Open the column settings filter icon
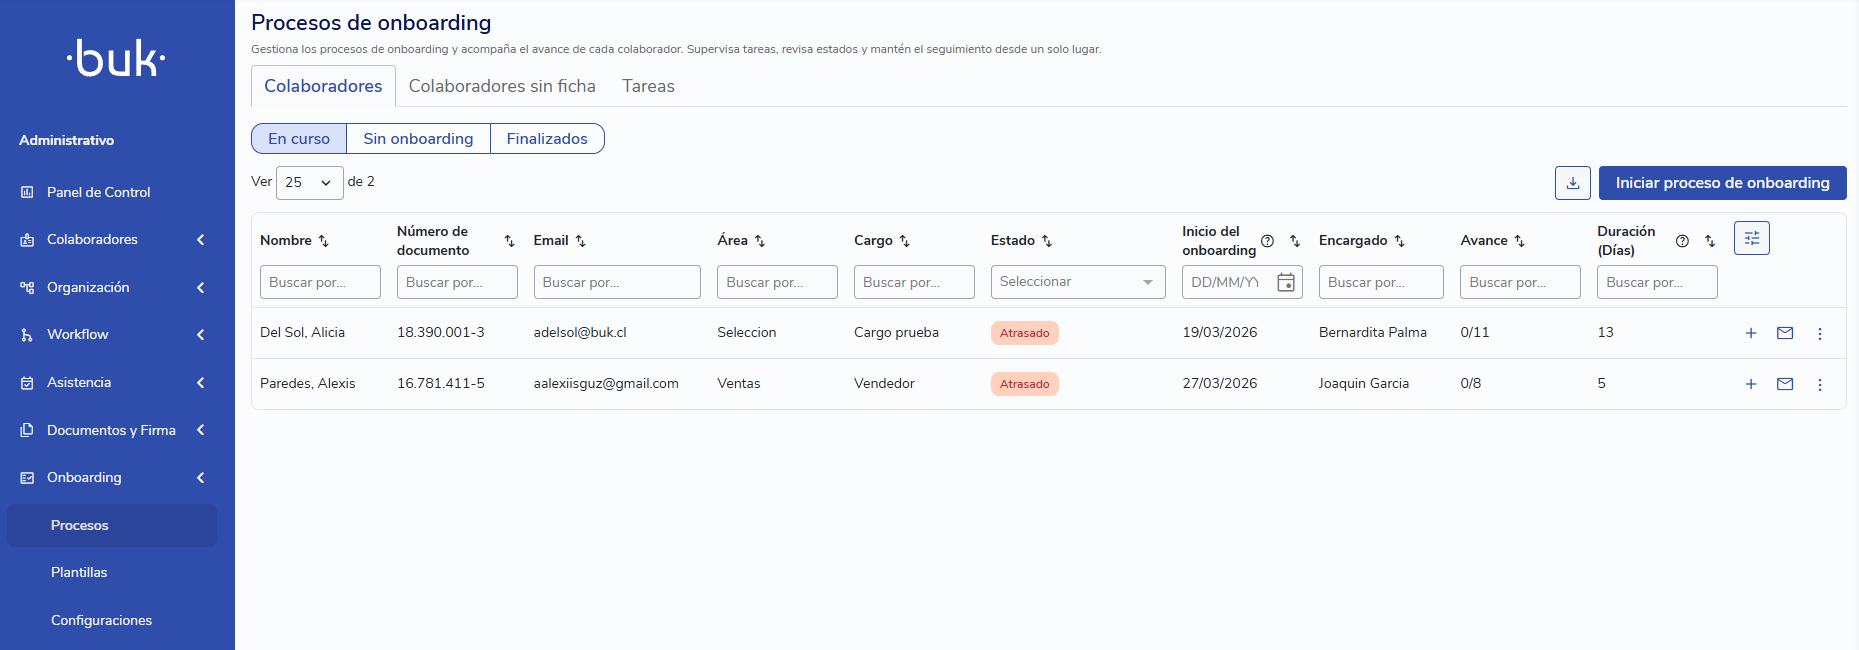This screenshot has width=1859, height=650. (1751, 238)
